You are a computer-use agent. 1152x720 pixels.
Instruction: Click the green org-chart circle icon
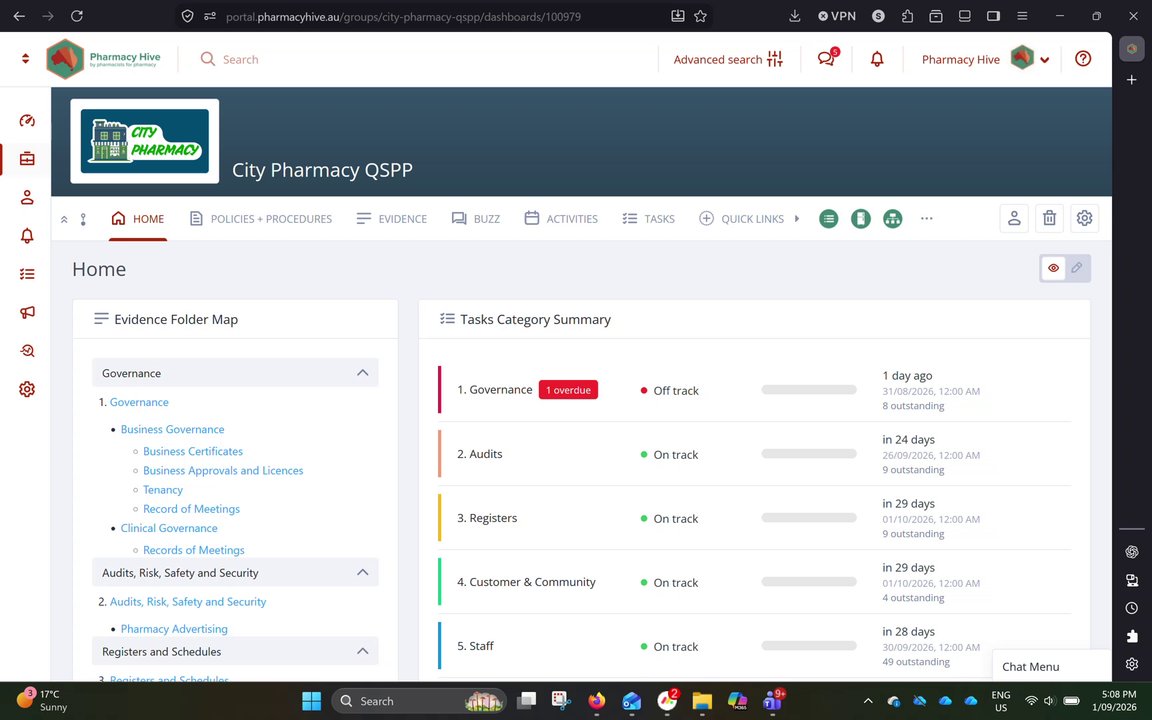[893, 218]
